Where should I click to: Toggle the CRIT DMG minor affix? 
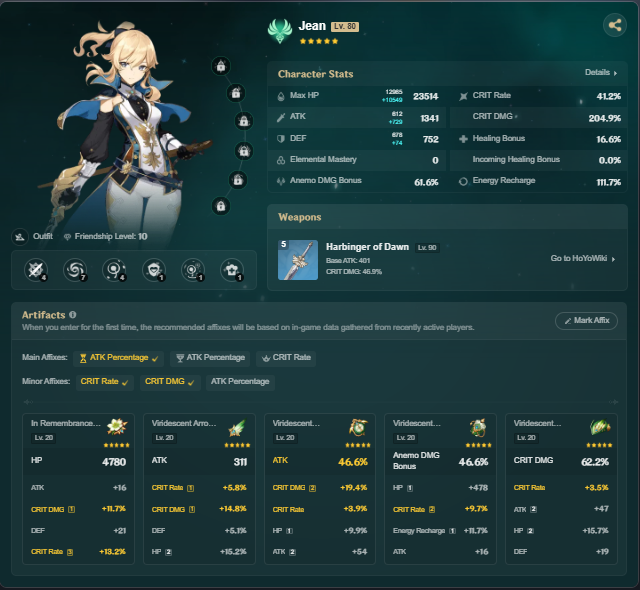(170, 382)
